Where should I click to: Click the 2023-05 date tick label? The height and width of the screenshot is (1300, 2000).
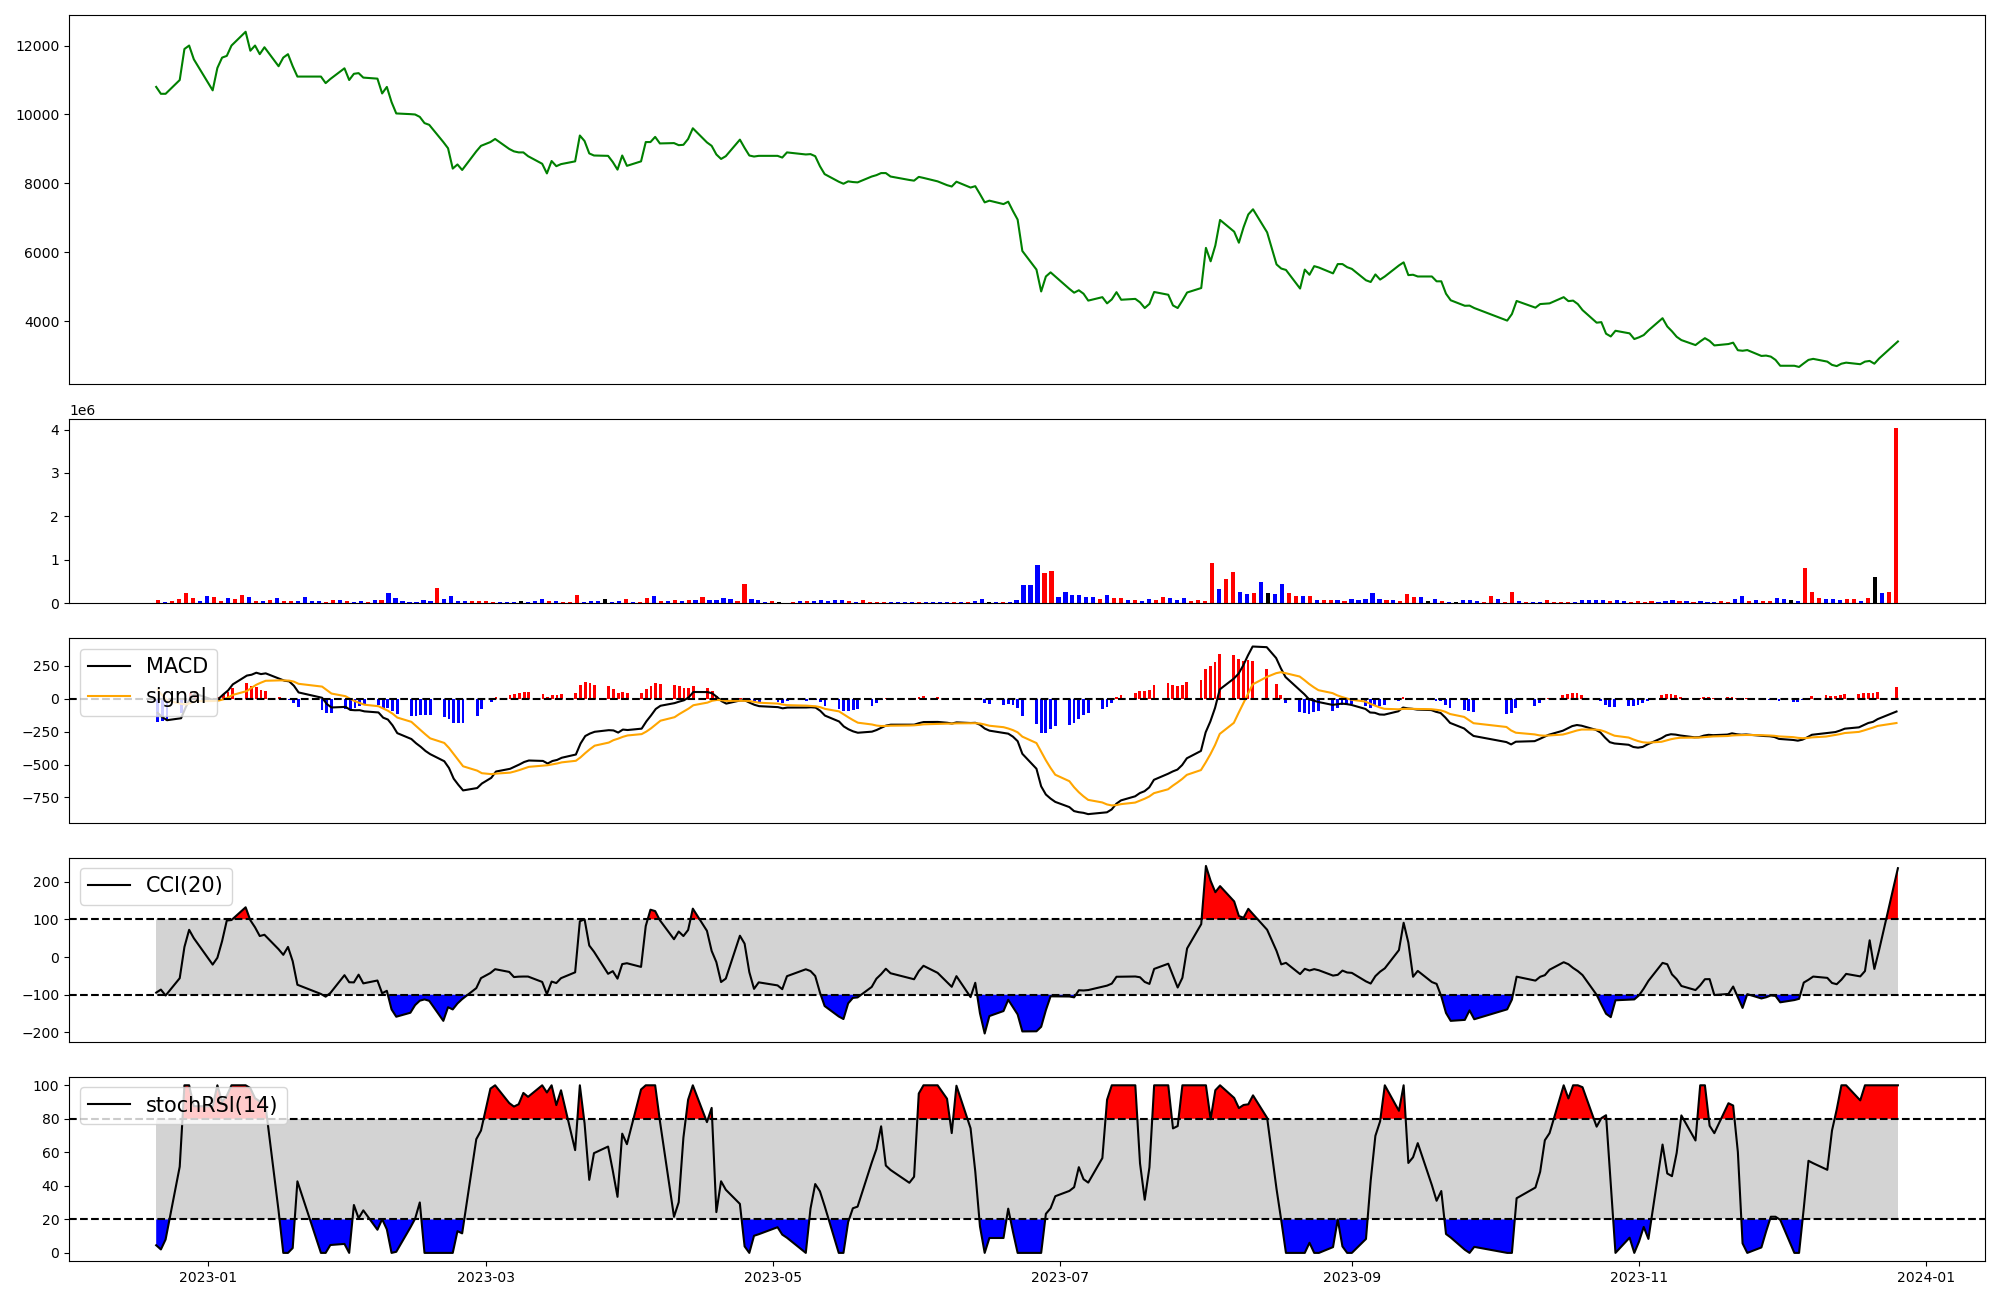point(773,1277)
